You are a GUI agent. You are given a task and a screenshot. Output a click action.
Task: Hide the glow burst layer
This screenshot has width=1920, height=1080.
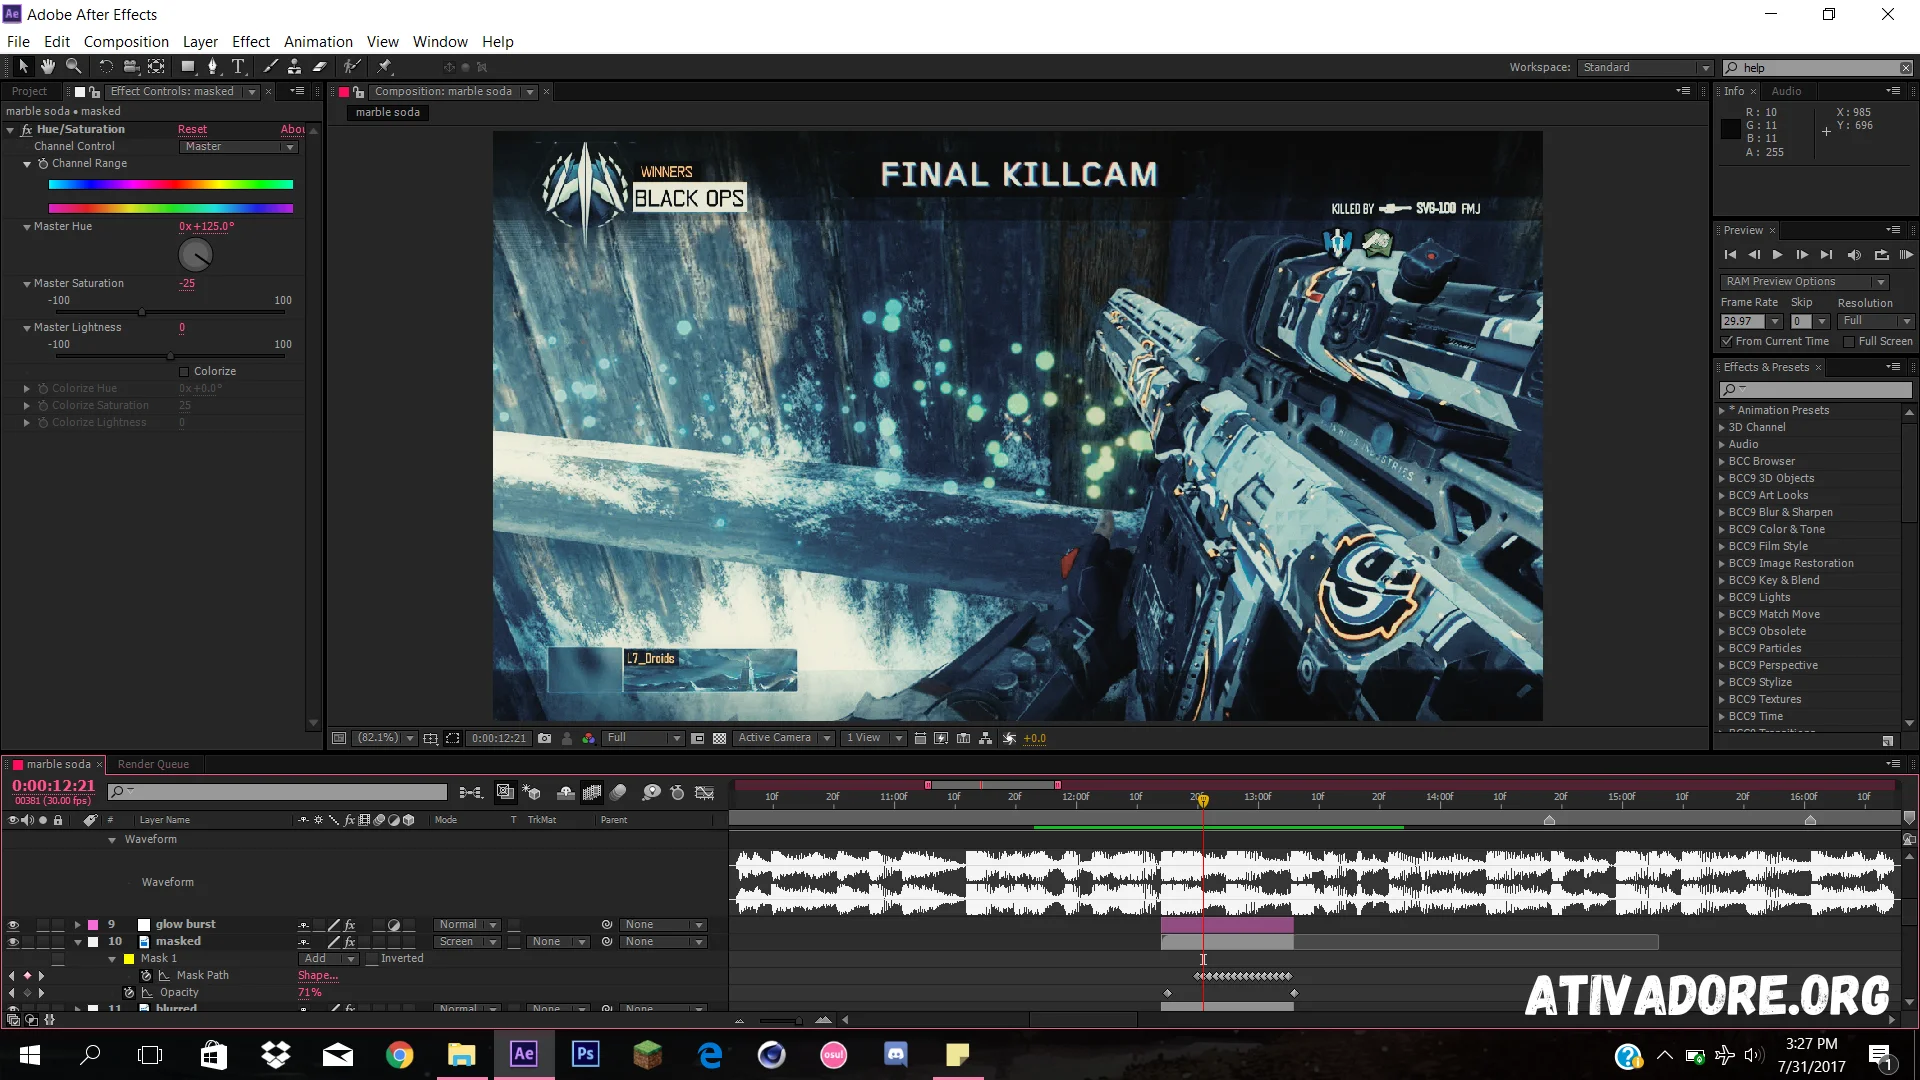pos(13,925)
